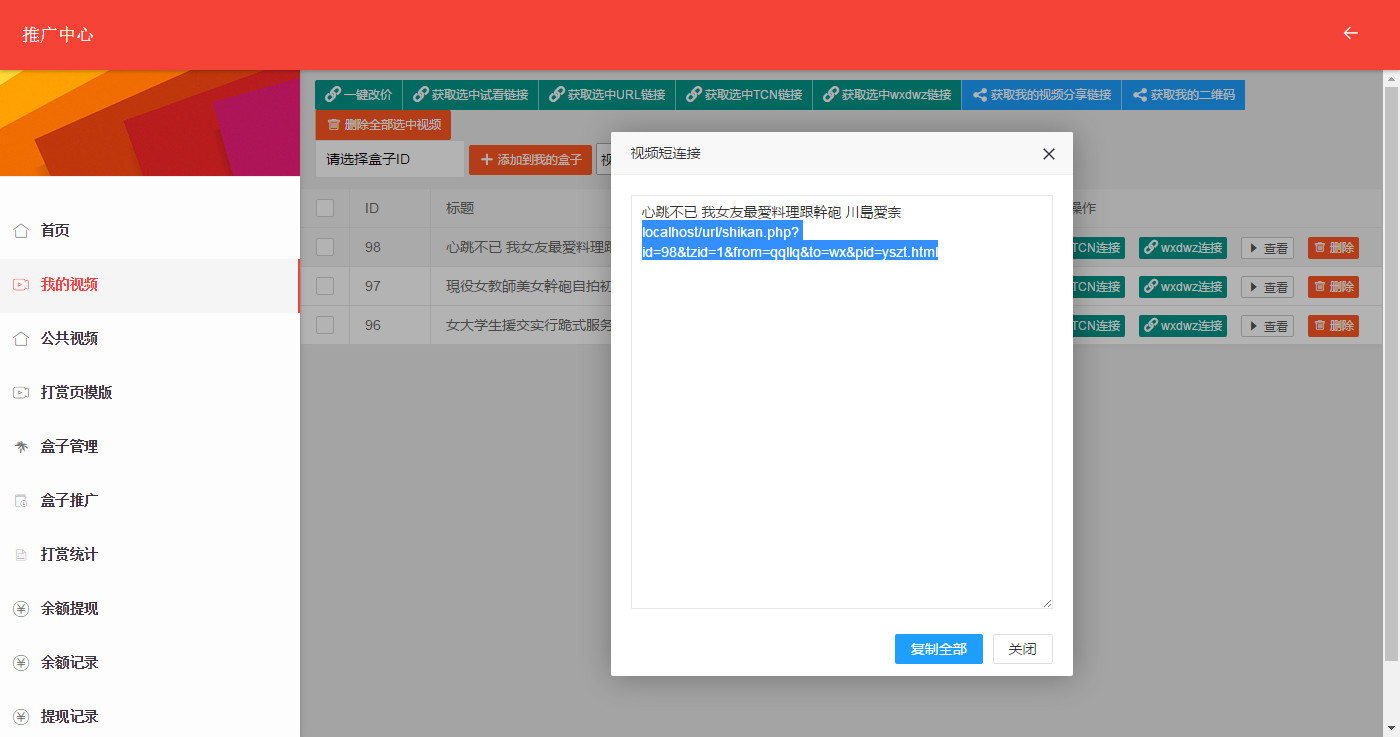Click 查看 play button in row 96
This screenshot has width=1400, height=737.
1267,326
